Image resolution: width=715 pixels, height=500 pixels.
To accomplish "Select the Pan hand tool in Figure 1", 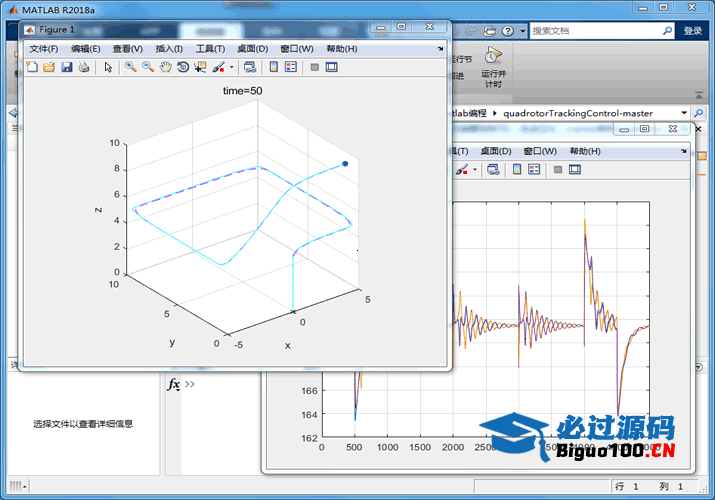I will click(x=165, y=67).
